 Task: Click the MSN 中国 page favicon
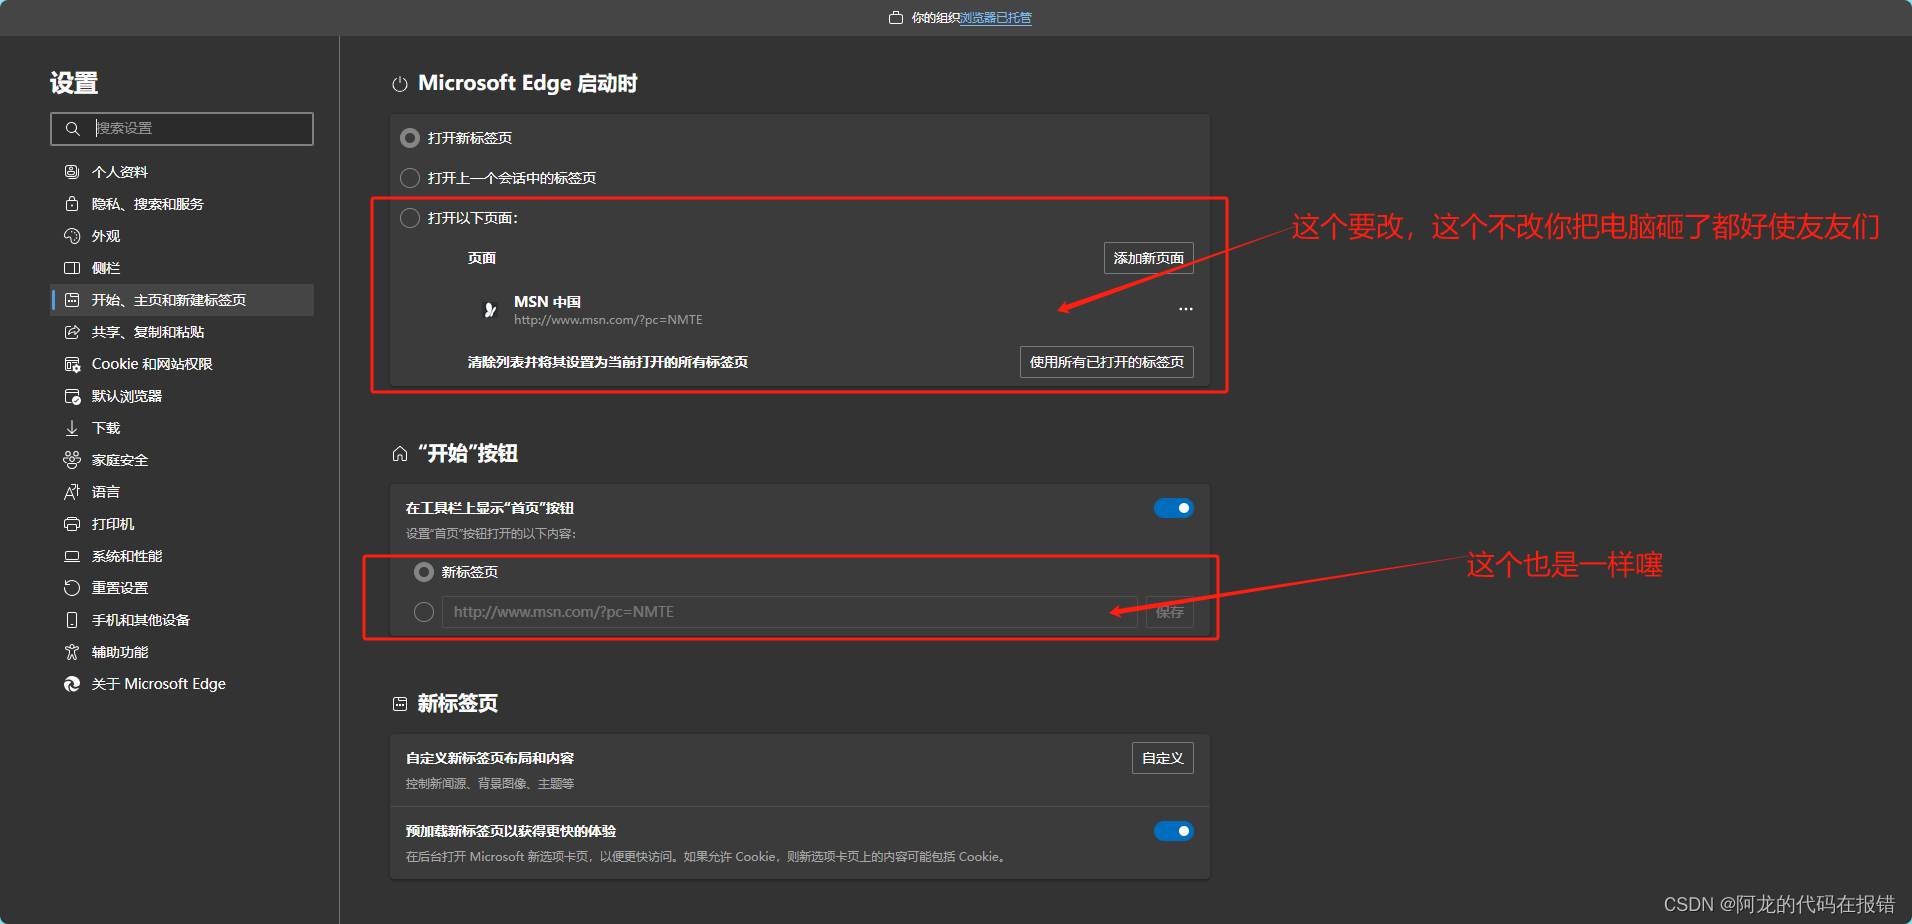(490, 310)
